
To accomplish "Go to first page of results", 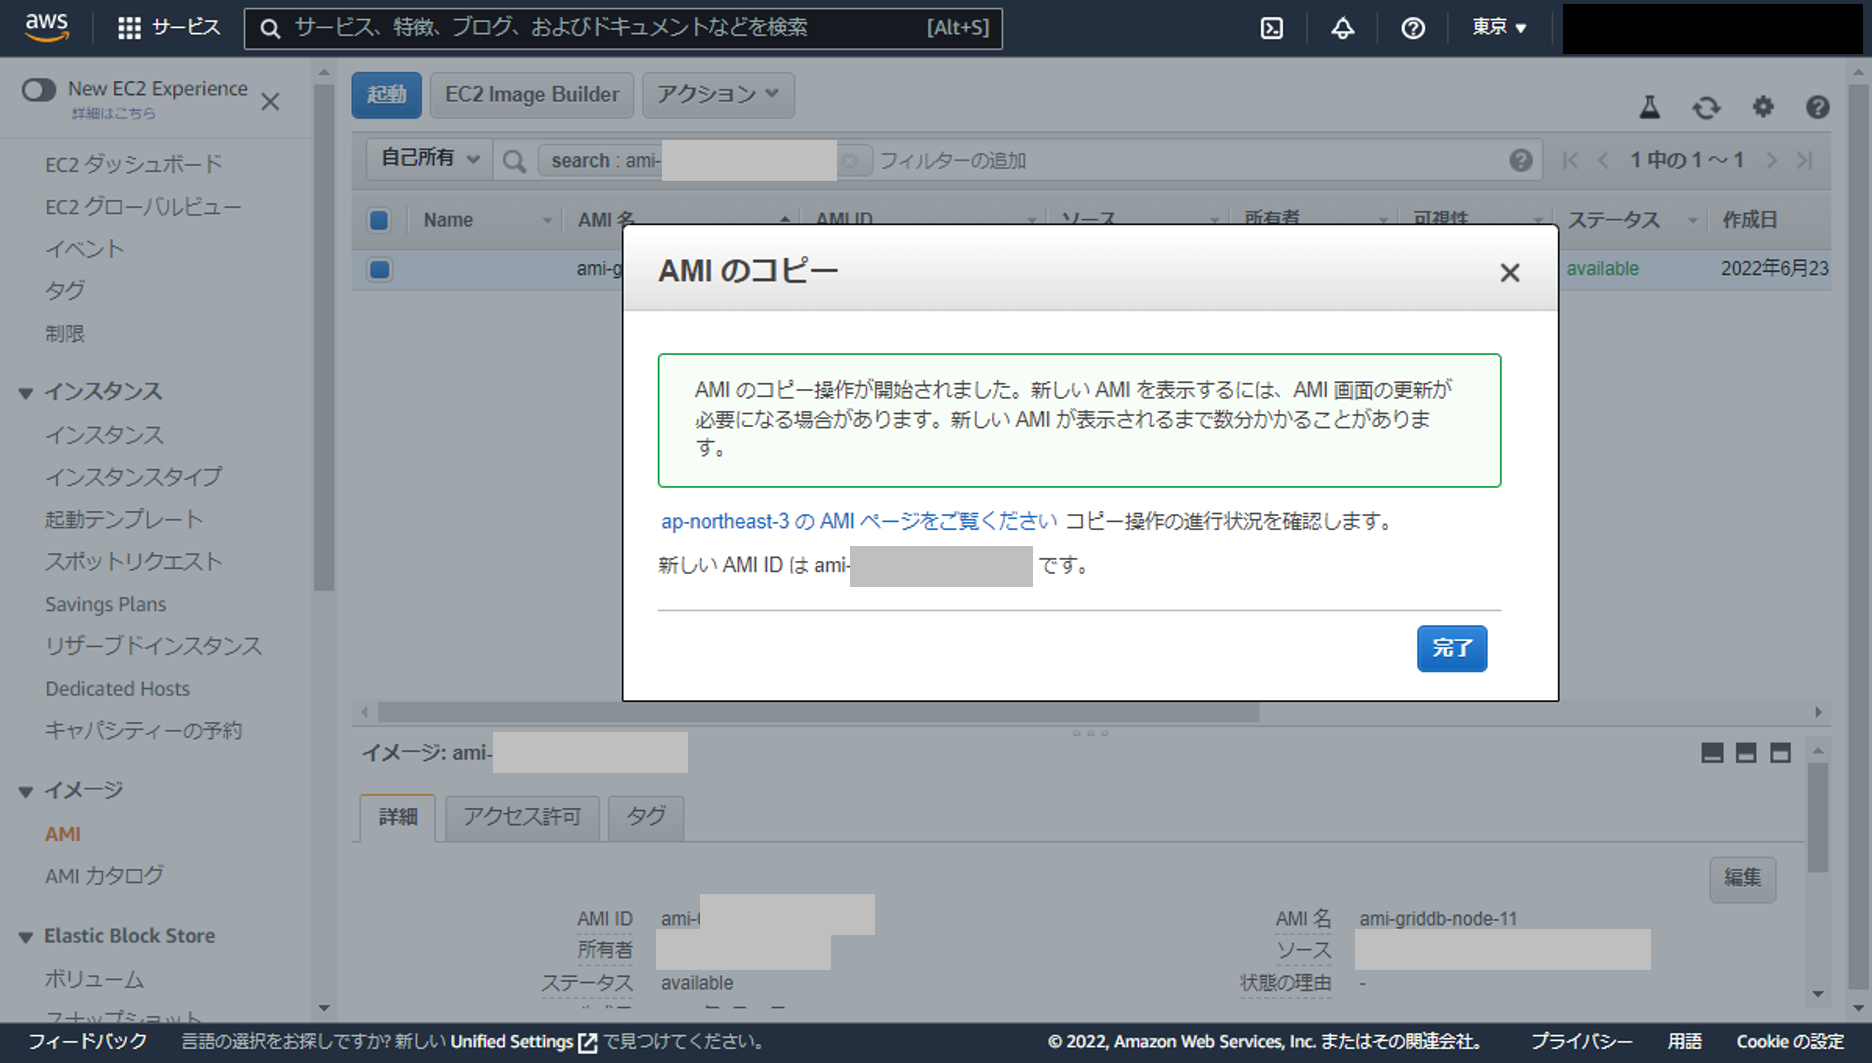I will (x=1570, y=160).
